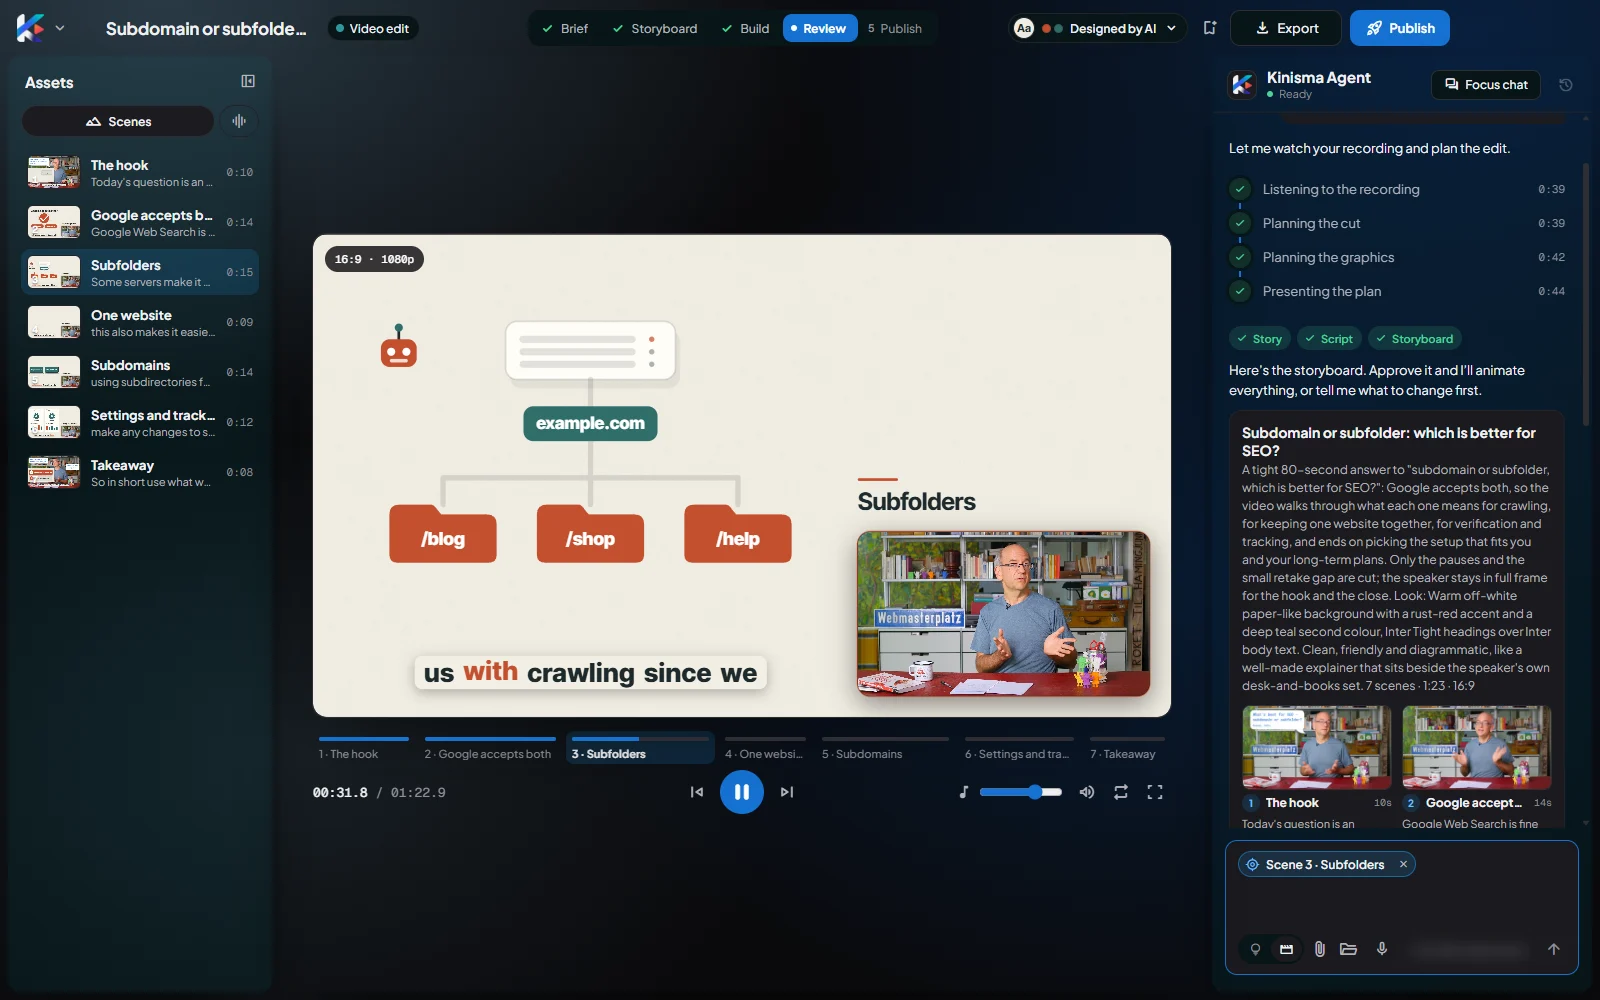This screenshot has height=1000, width=1600.
Task: Click the Story chip in chat
Action: [x=1260, y=339]
